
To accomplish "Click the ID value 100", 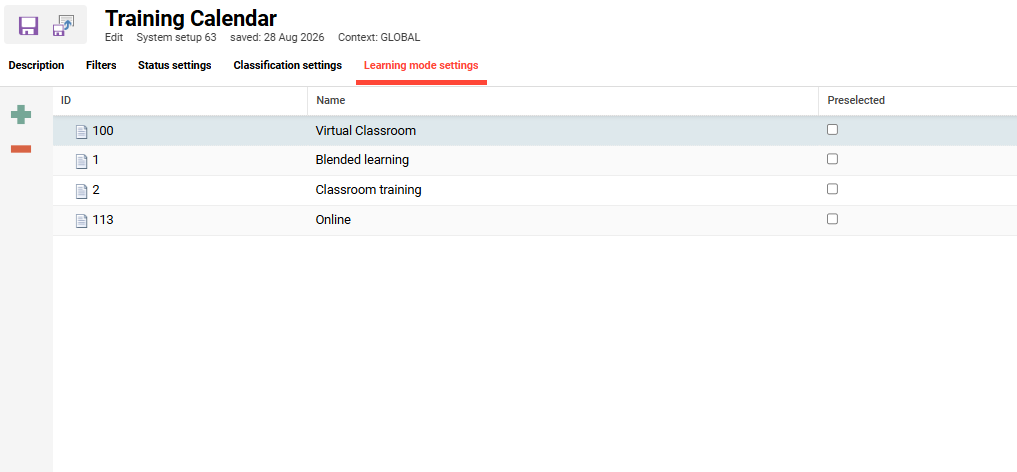I will click(x=102, y=131).
